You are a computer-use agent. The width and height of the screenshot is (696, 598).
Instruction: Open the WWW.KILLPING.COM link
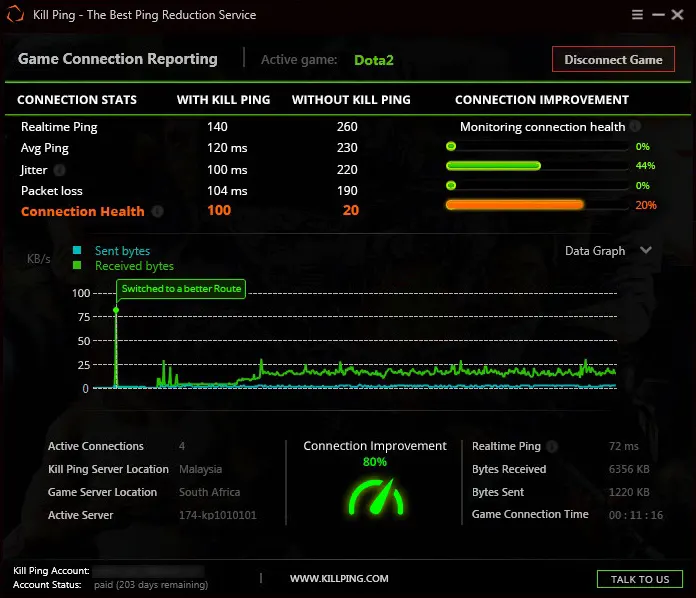(339, 578)
